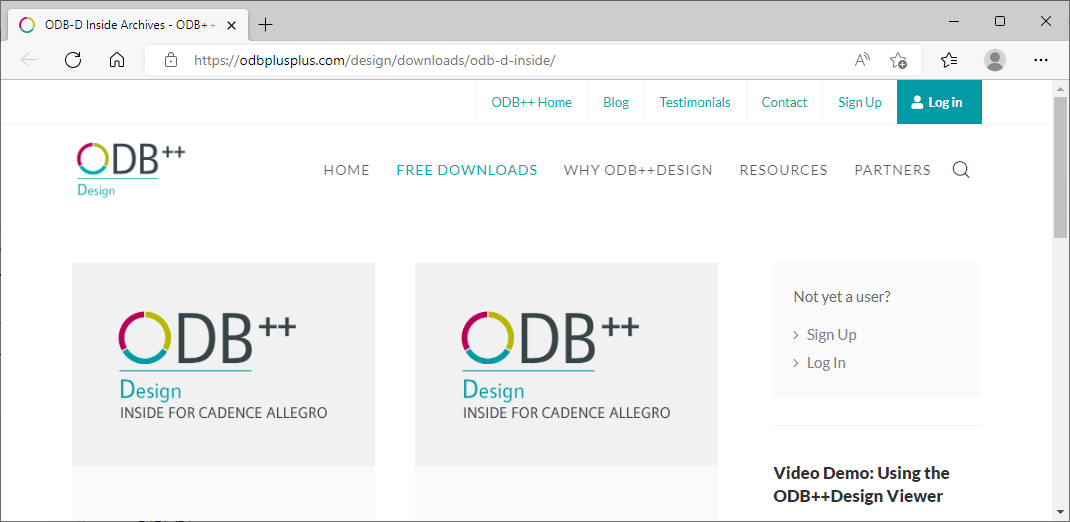
Task: Click the browser Back arrow
Action: [x=29, y=60]
